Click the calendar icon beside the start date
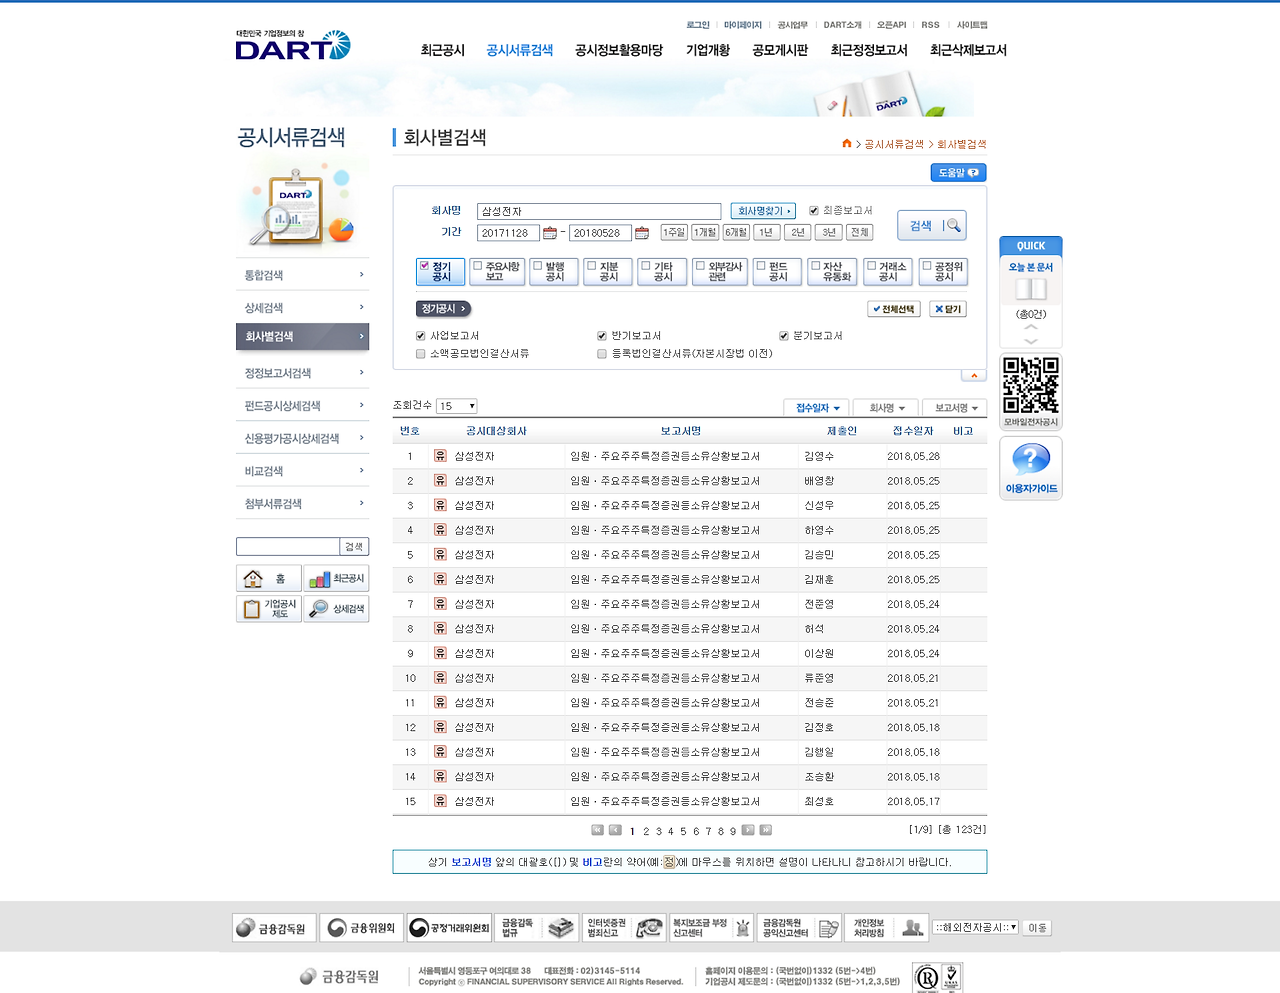 [x=548, y=232]
